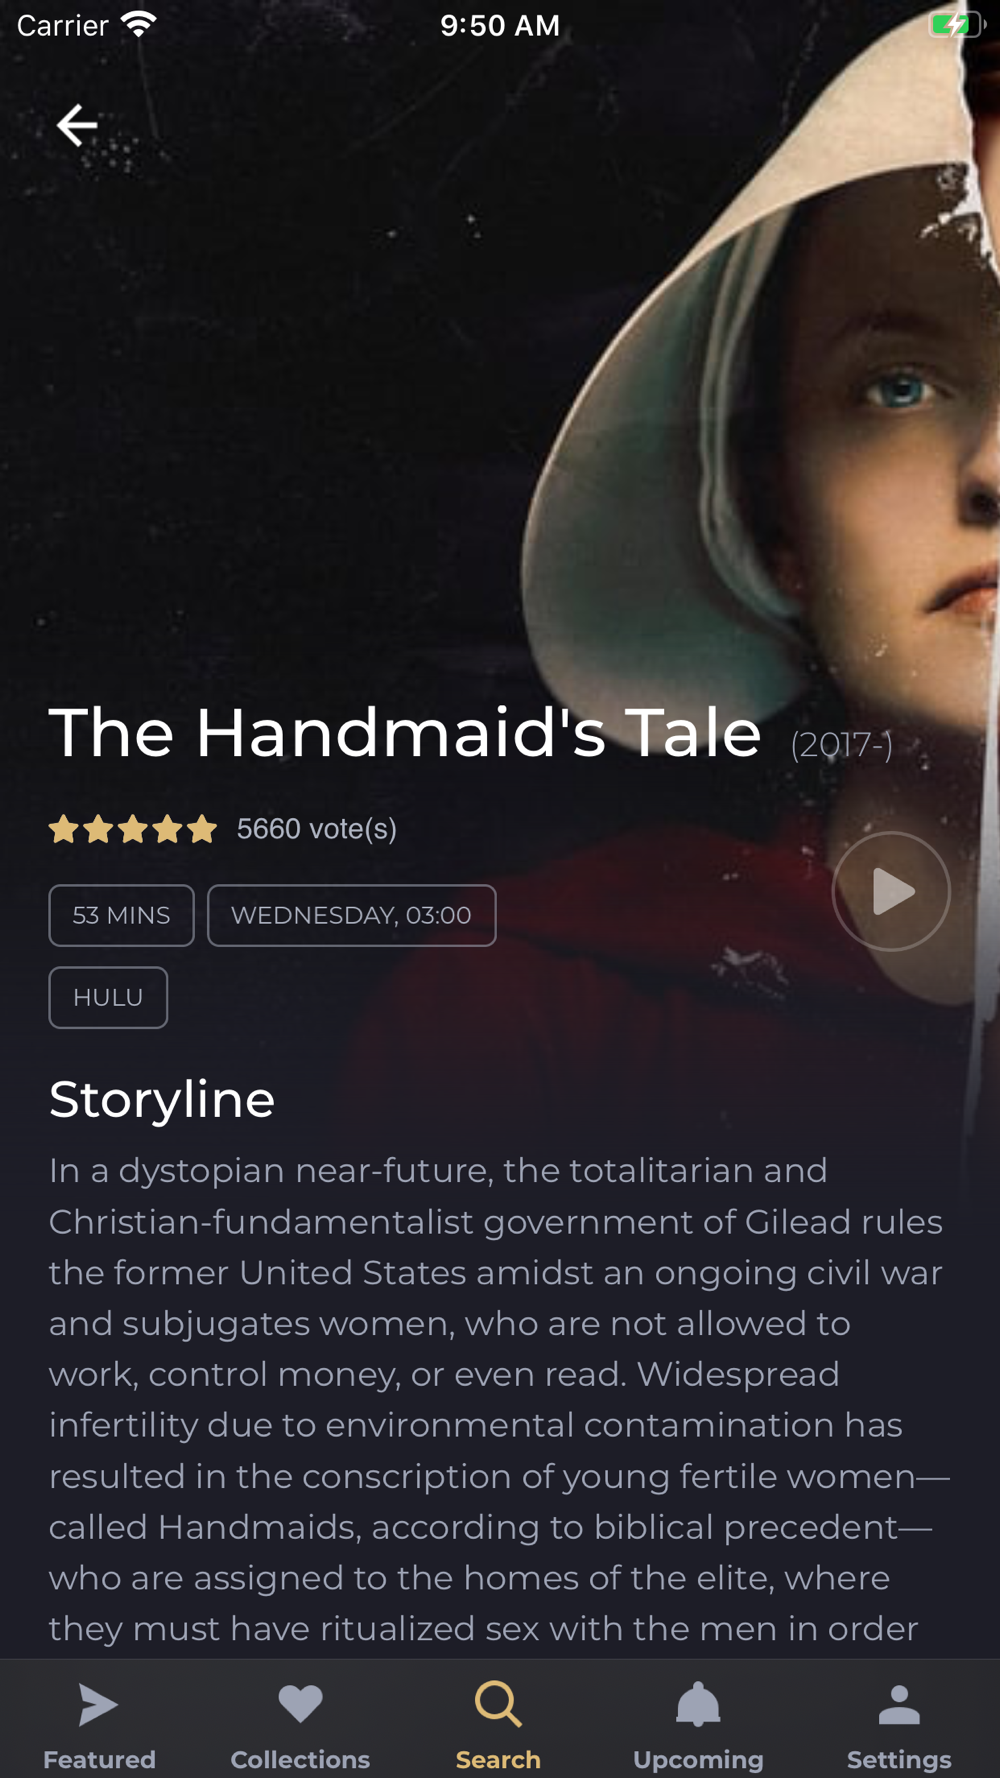The width and height of the screenshot is (1000, 1778).
Task: Tap The Handmaid's Tale title
Action: point(405,733)
